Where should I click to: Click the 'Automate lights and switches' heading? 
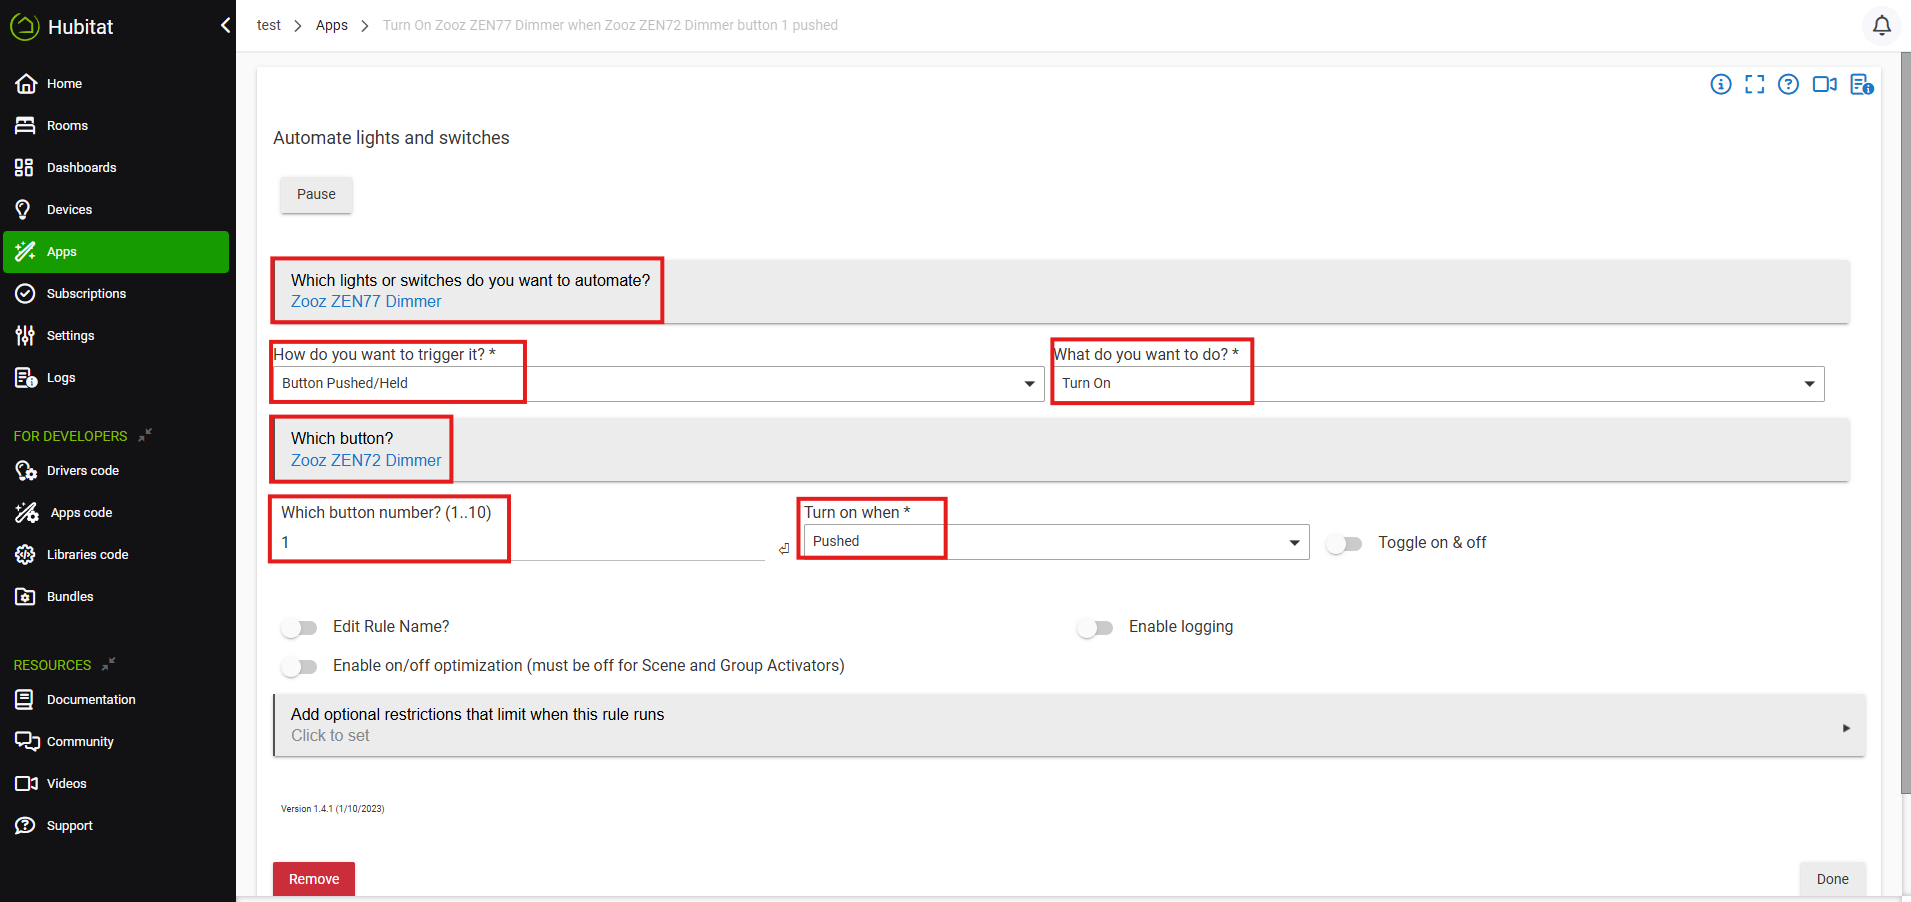[391, 138]
